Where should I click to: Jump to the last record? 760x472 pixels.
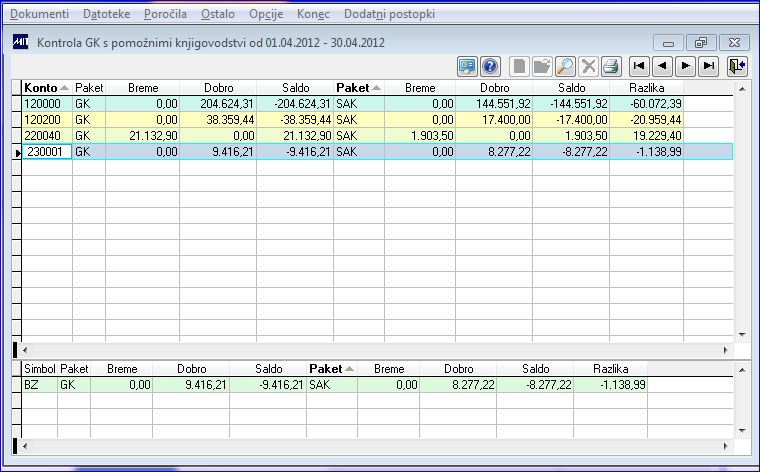click(709, 66)
